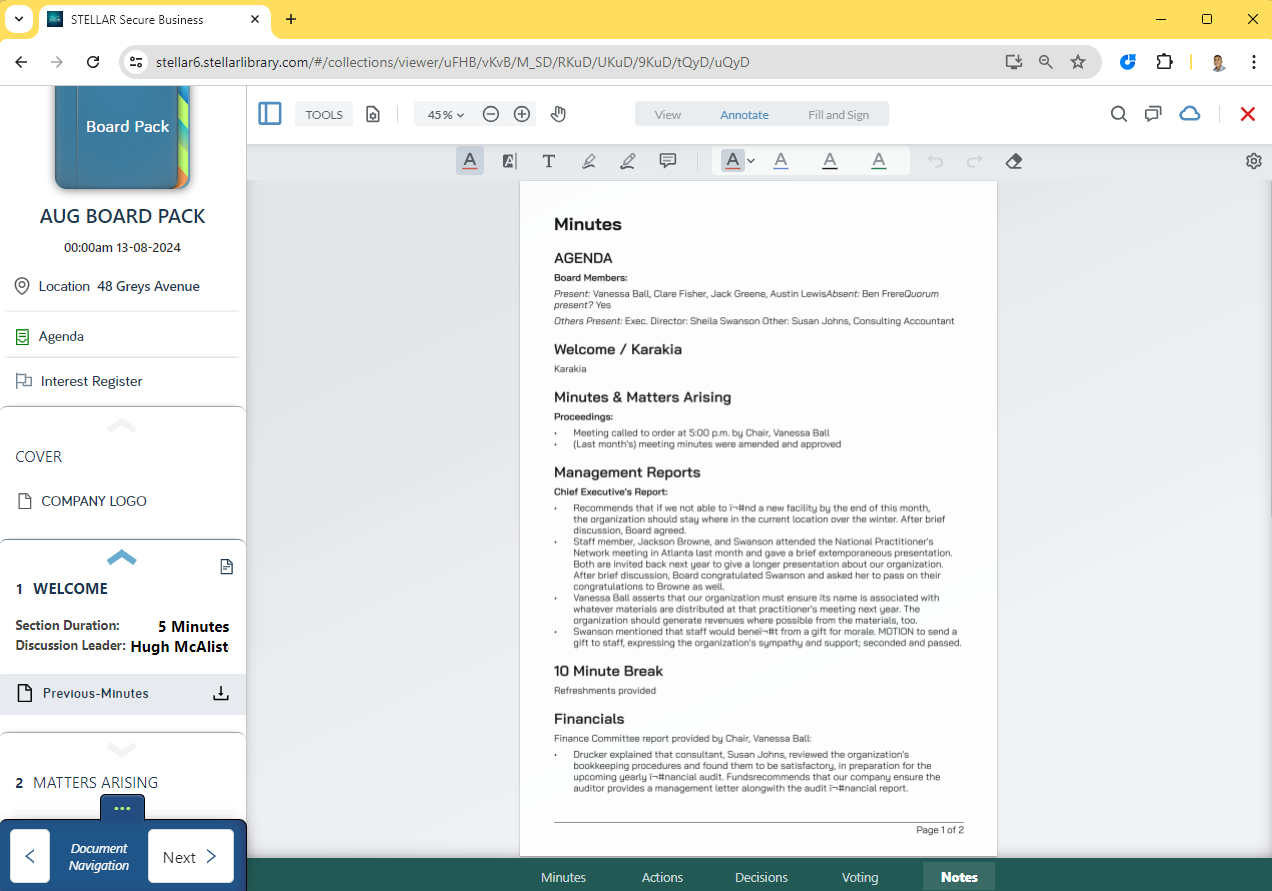Switch to the Fill and Sign mode

coord(838,114)
